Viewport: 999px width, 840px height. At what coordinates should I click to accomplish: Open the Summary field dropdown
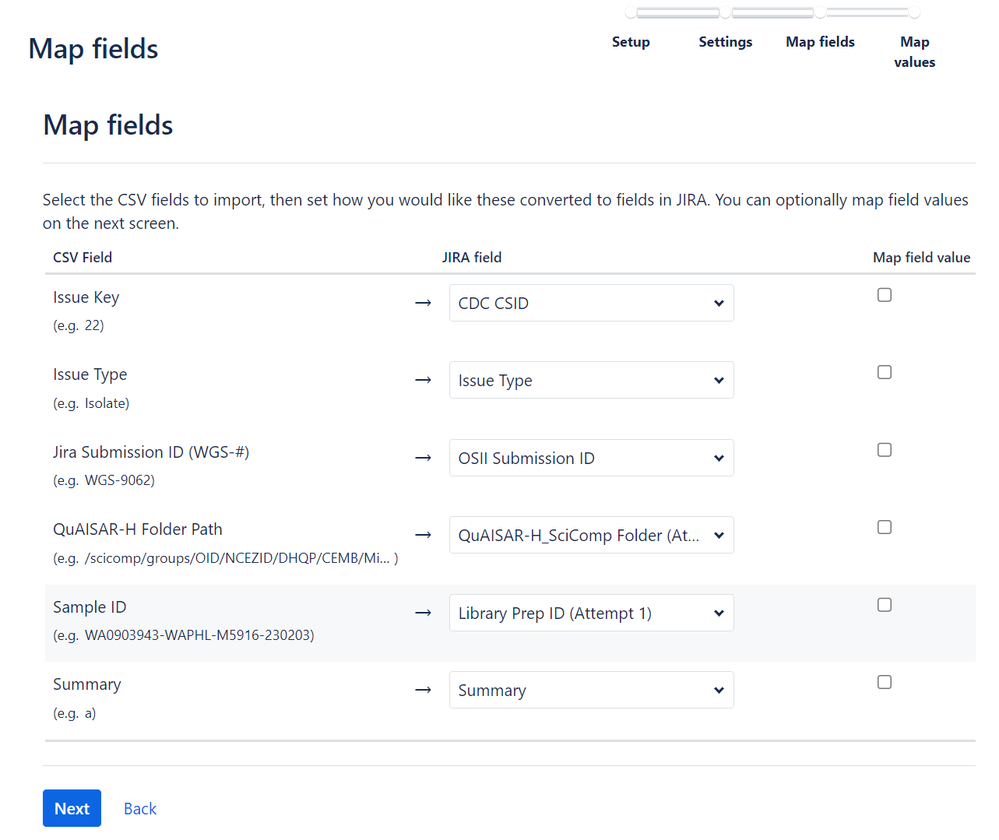coord(590,689)
